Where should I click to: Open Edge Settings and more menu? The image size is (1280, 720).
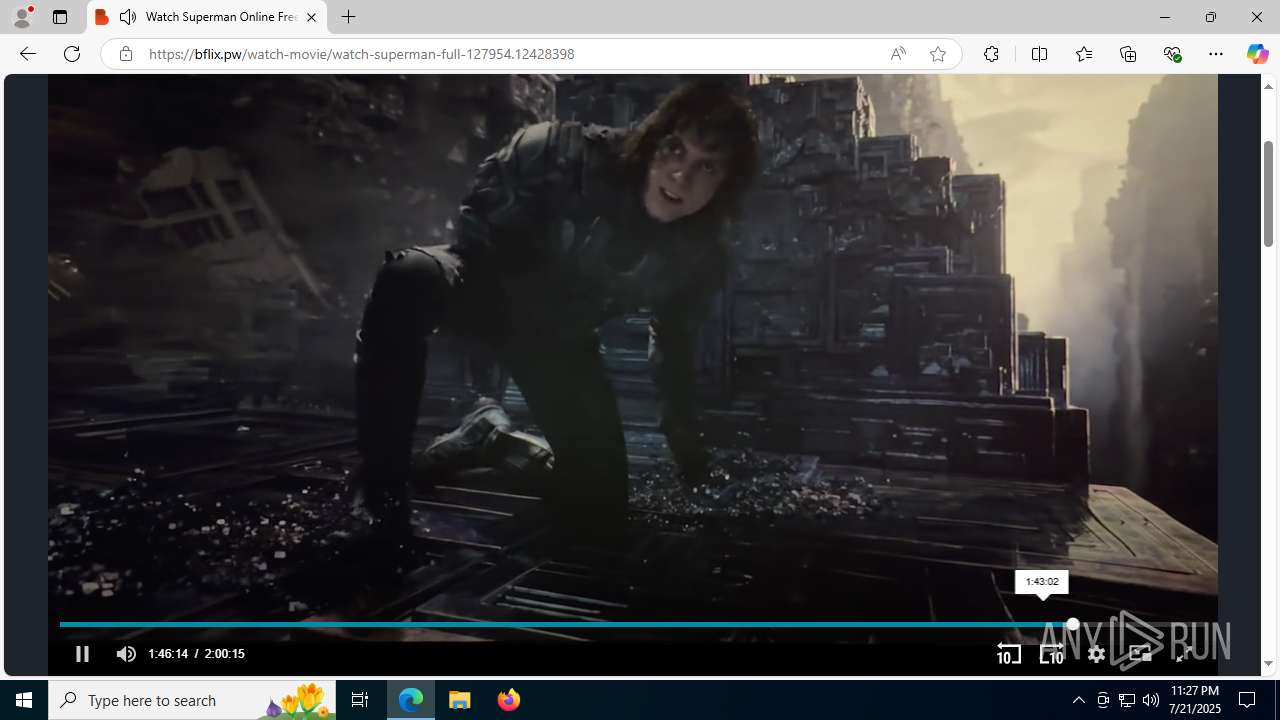tap(1216, 54)
